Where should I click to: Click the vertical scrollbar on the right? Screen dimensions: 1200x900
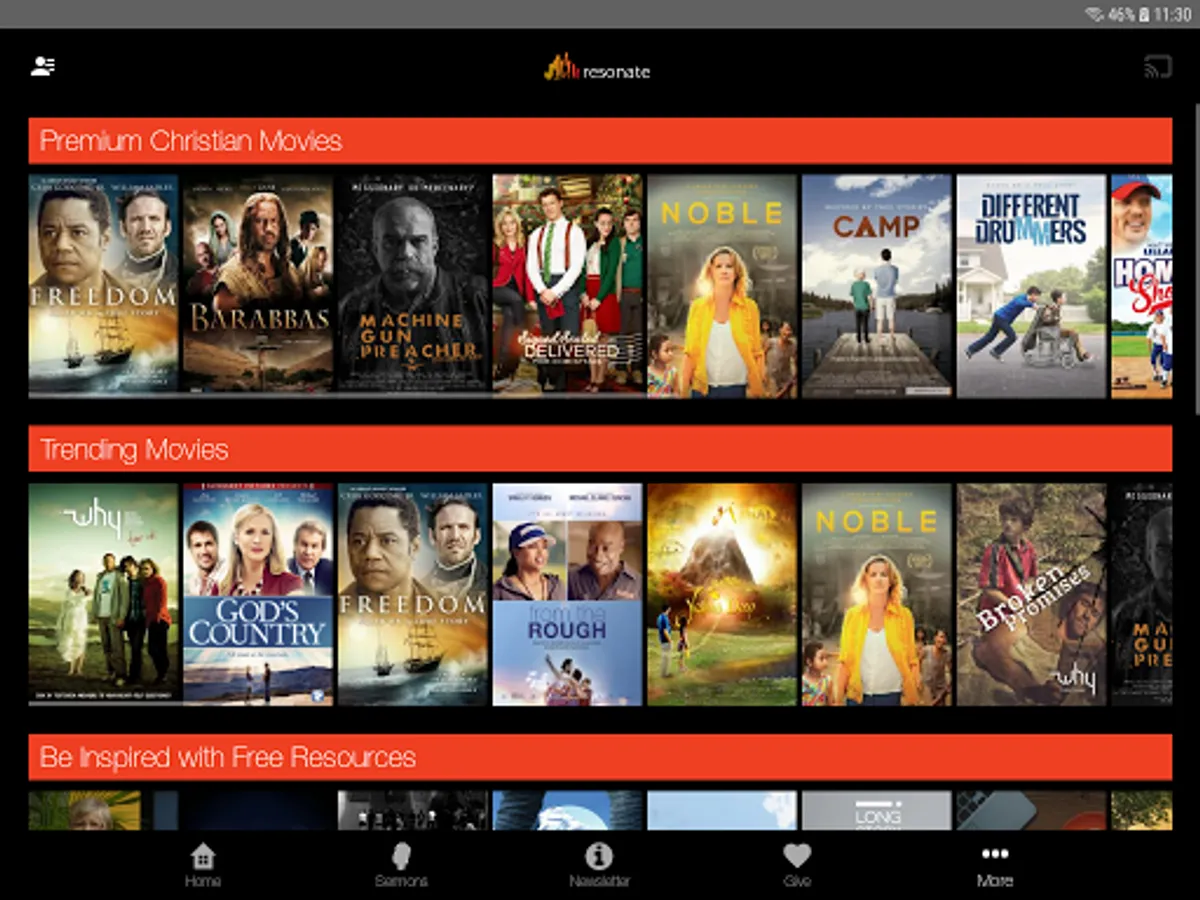pos(1196,257)
